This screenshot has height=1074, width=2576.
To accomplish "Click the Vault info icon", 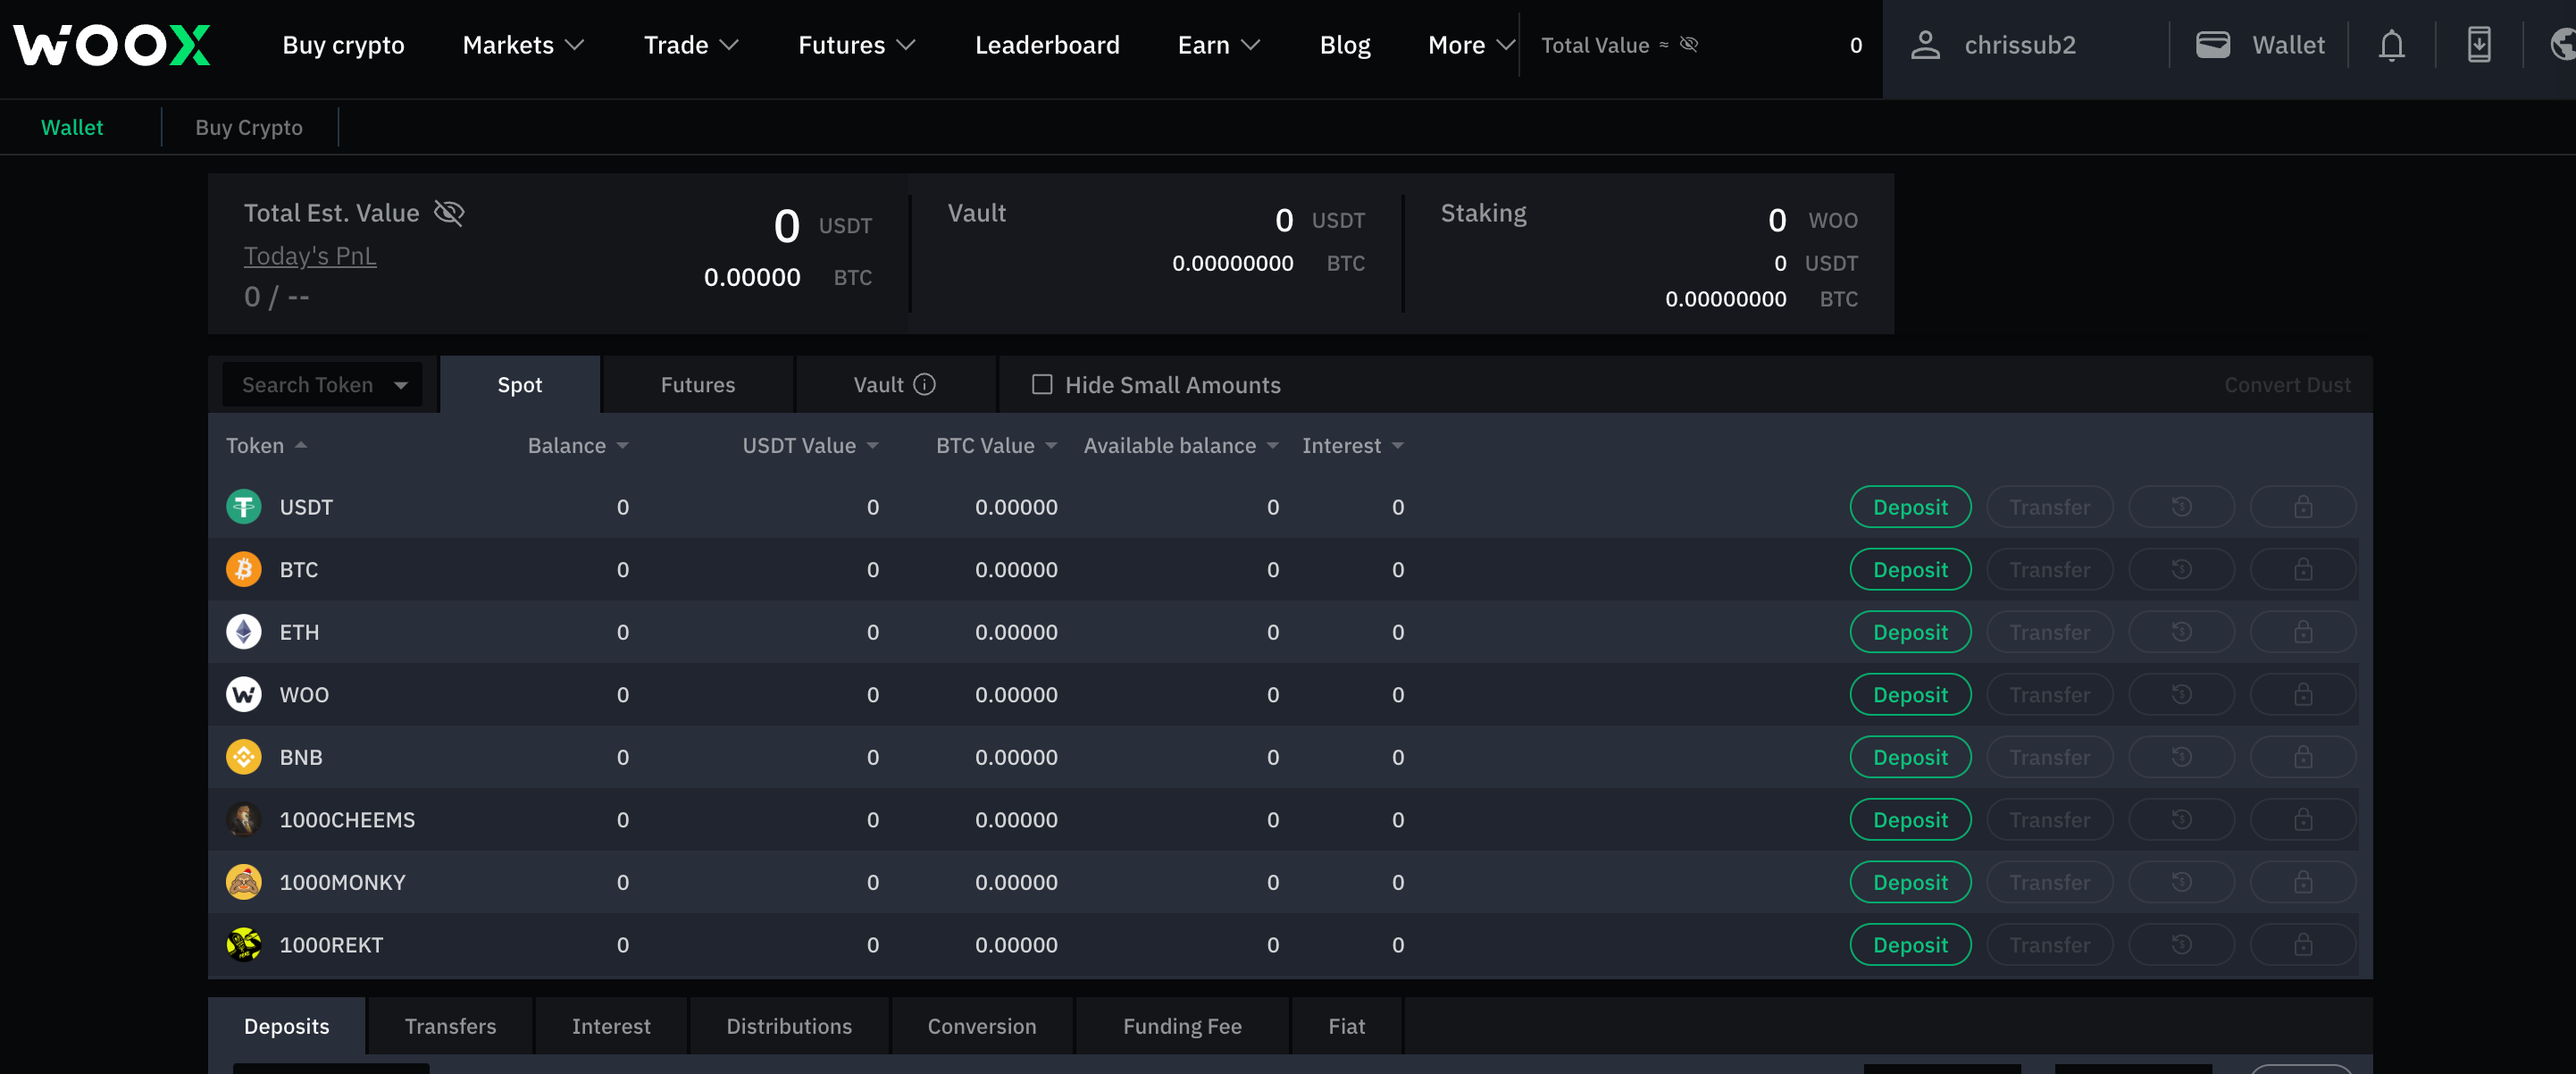I will click(x=924, y=385).
